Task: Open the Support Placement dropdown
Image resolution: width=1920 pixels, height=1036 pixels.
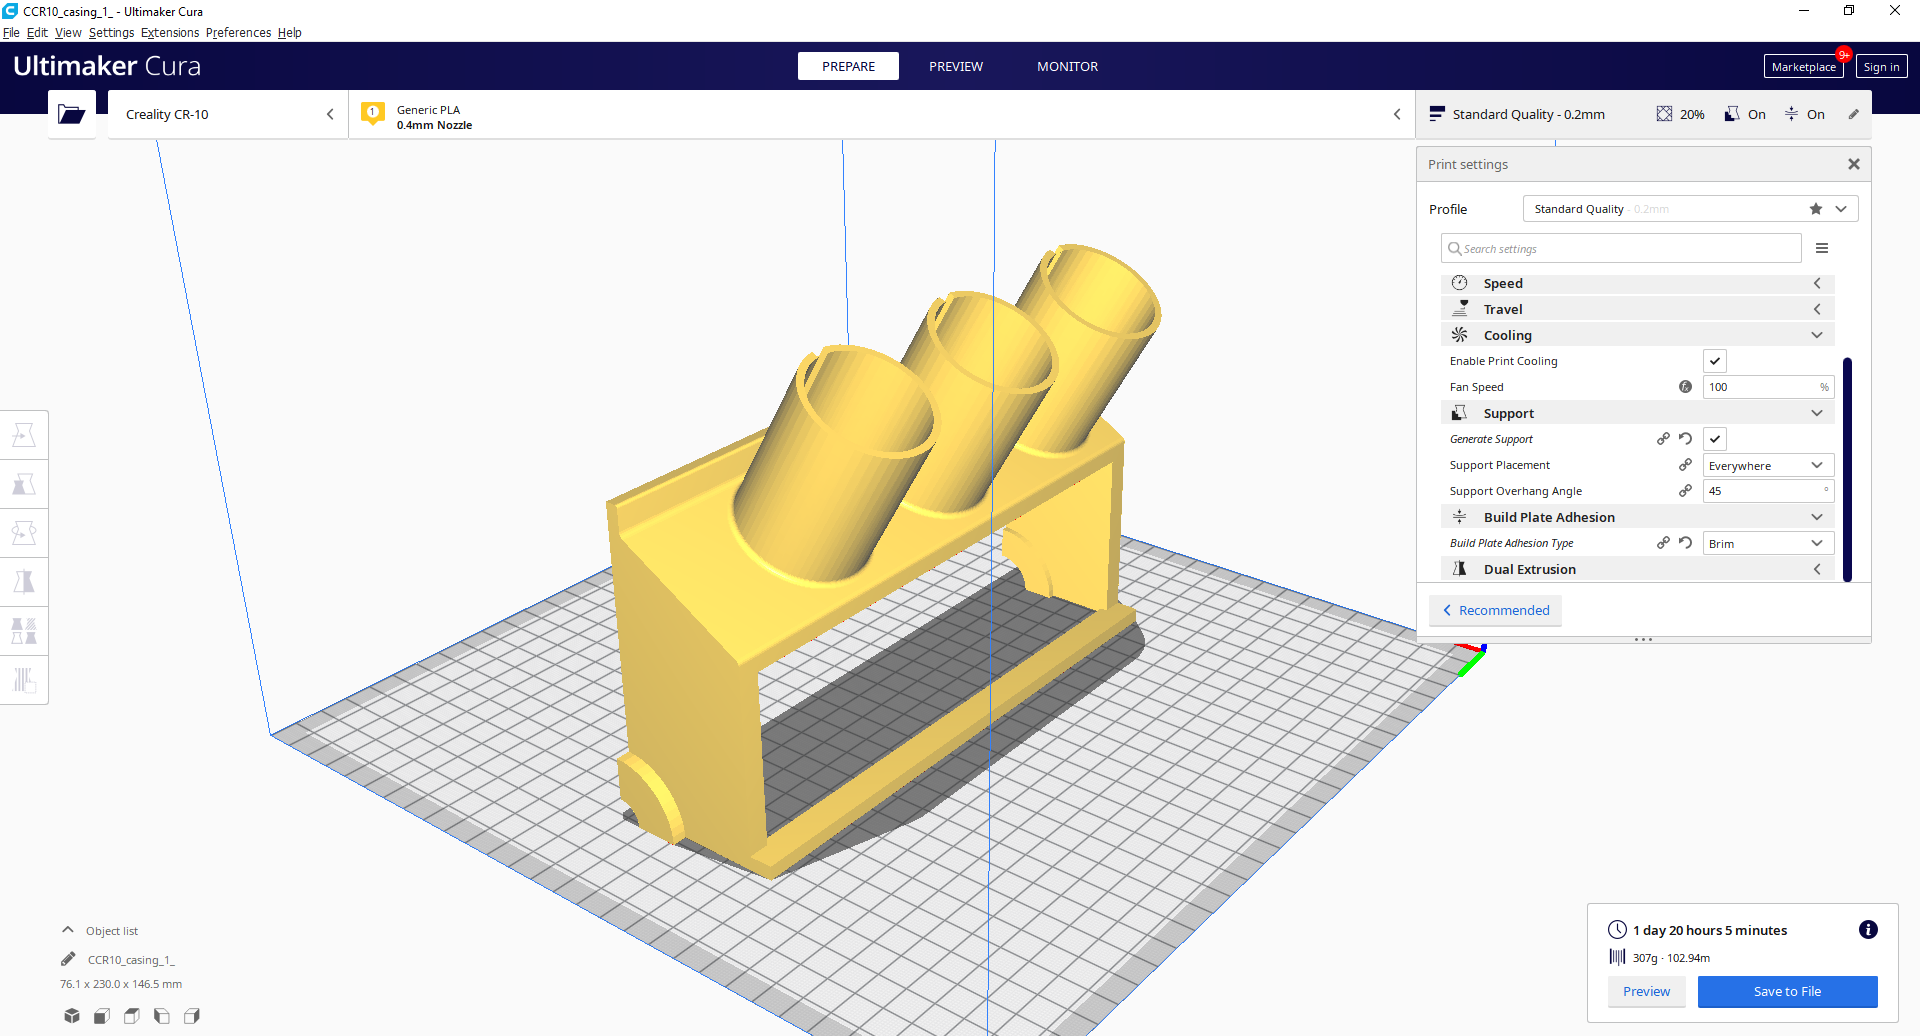Action: click(x=1767, y=465)
